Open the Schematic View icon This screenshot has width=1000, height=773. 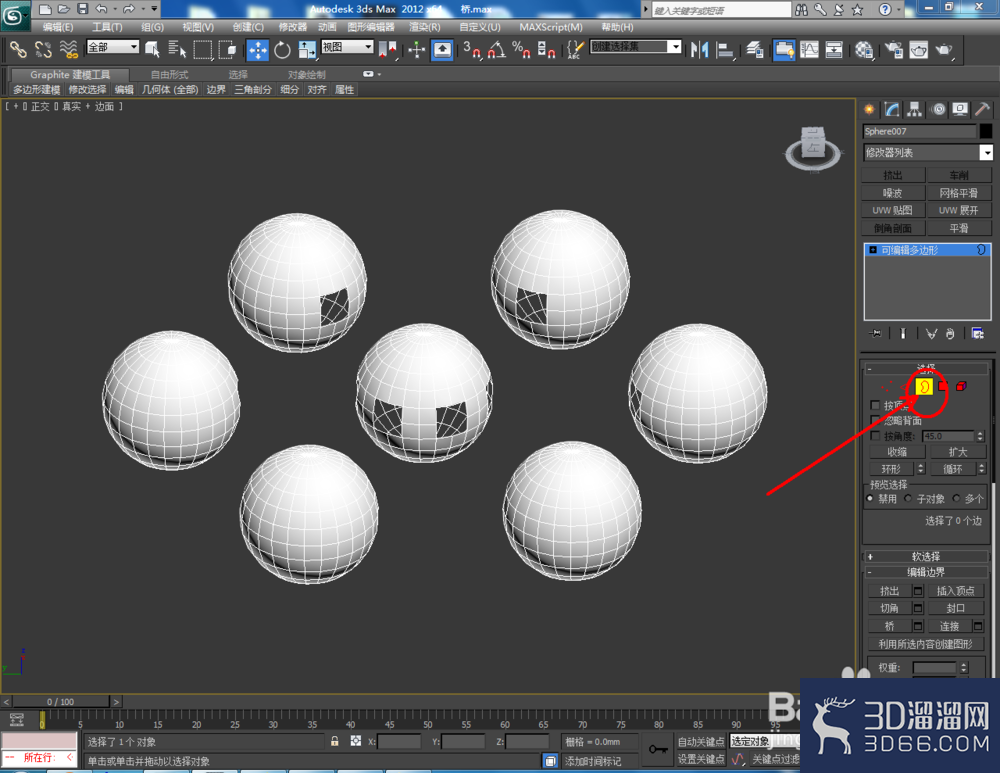(834, 50)
